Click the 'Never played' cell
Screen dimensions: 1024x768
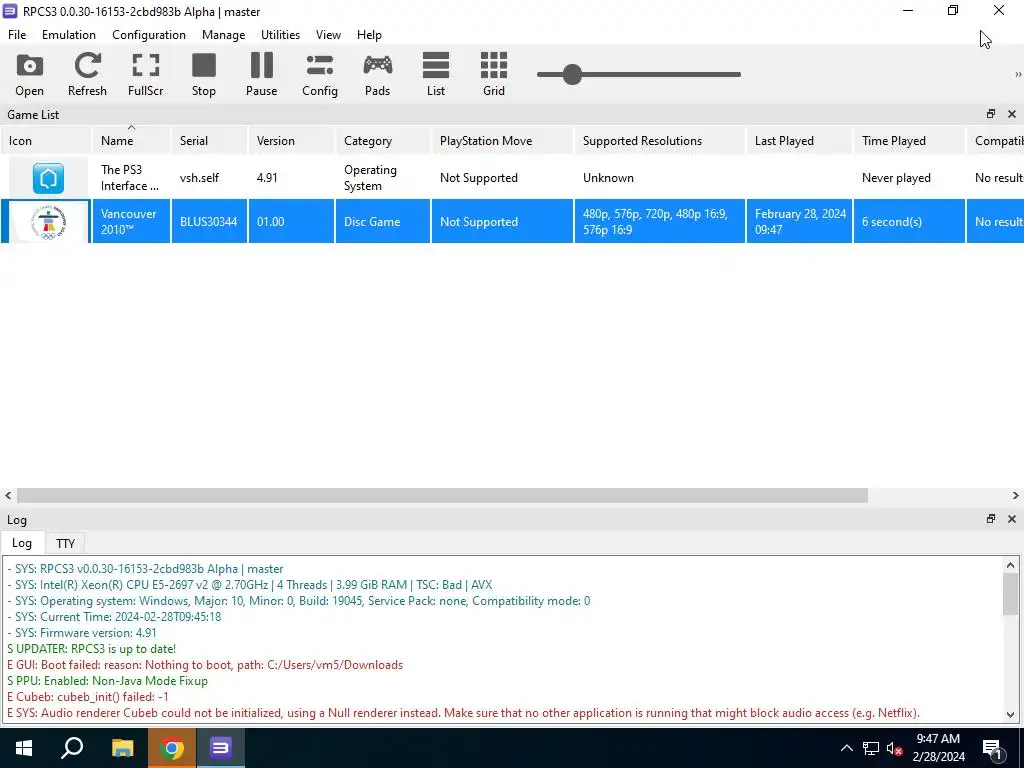(x=909, y=178)
